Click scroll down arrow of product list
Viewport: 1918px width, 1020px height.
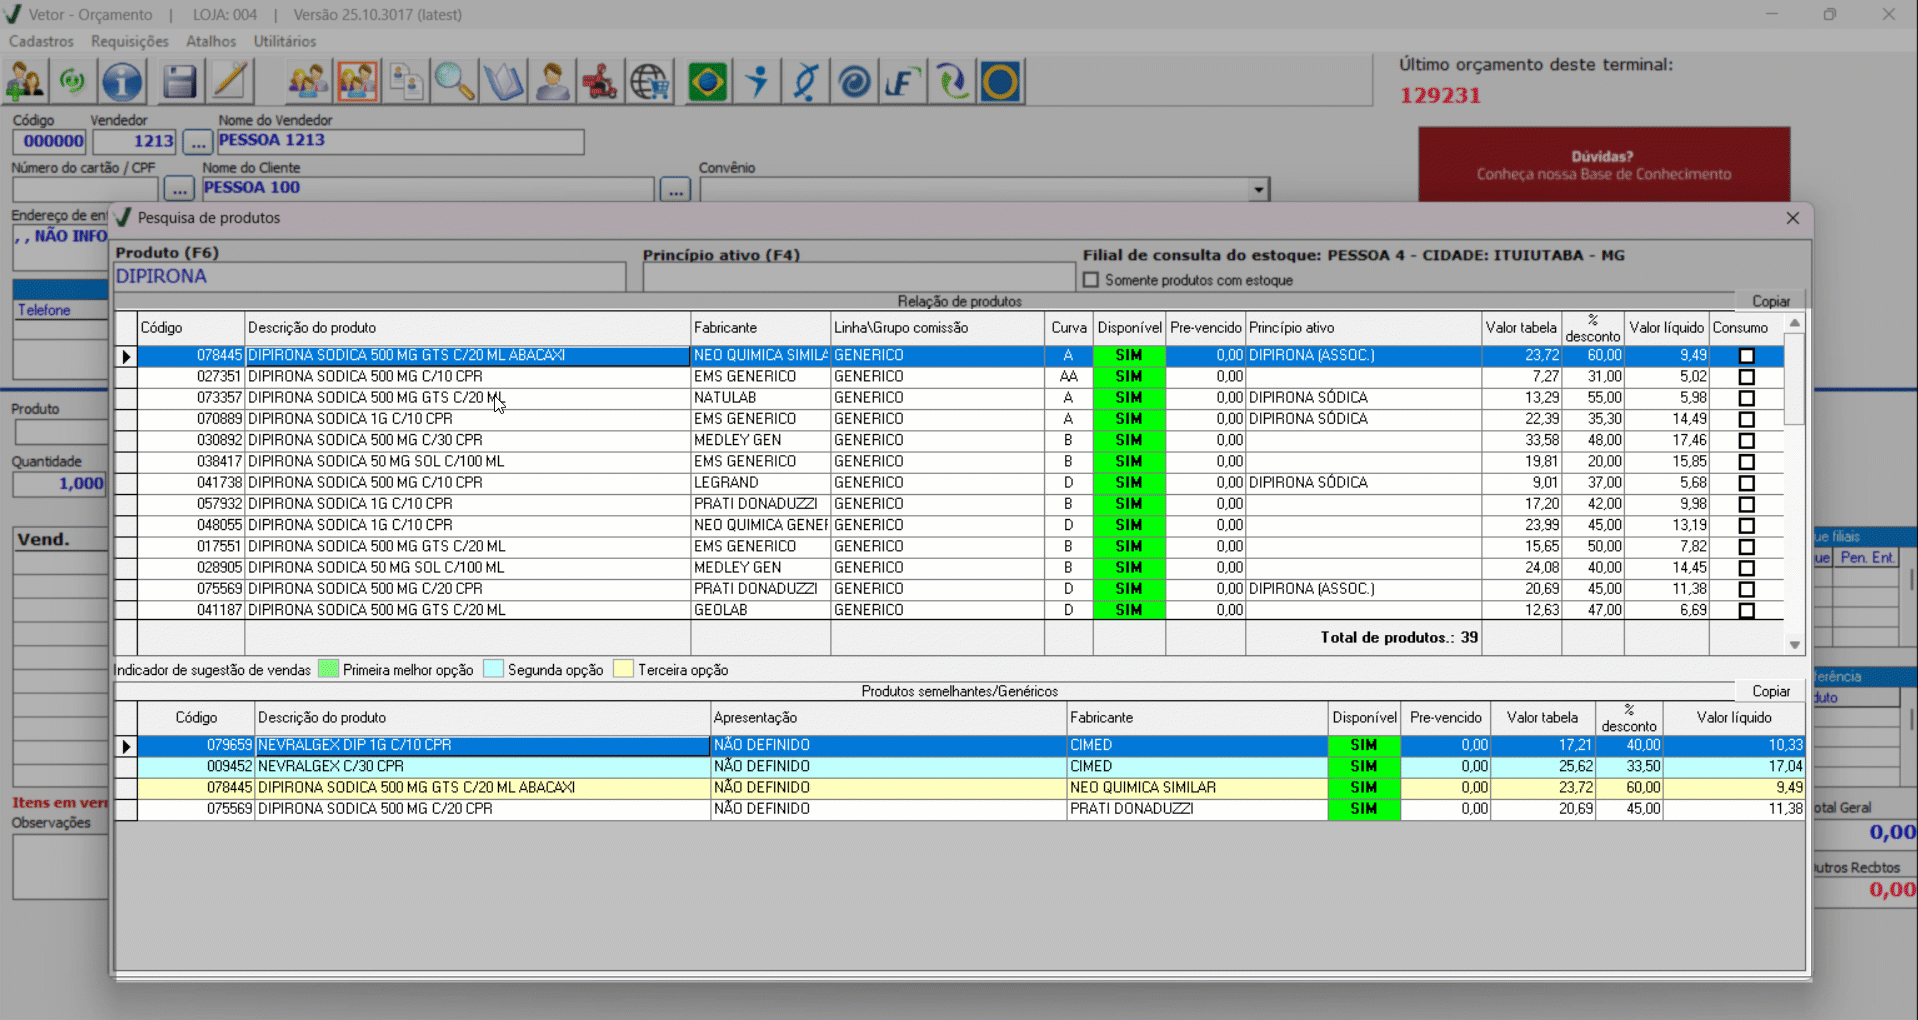[x=1794, y=645]
